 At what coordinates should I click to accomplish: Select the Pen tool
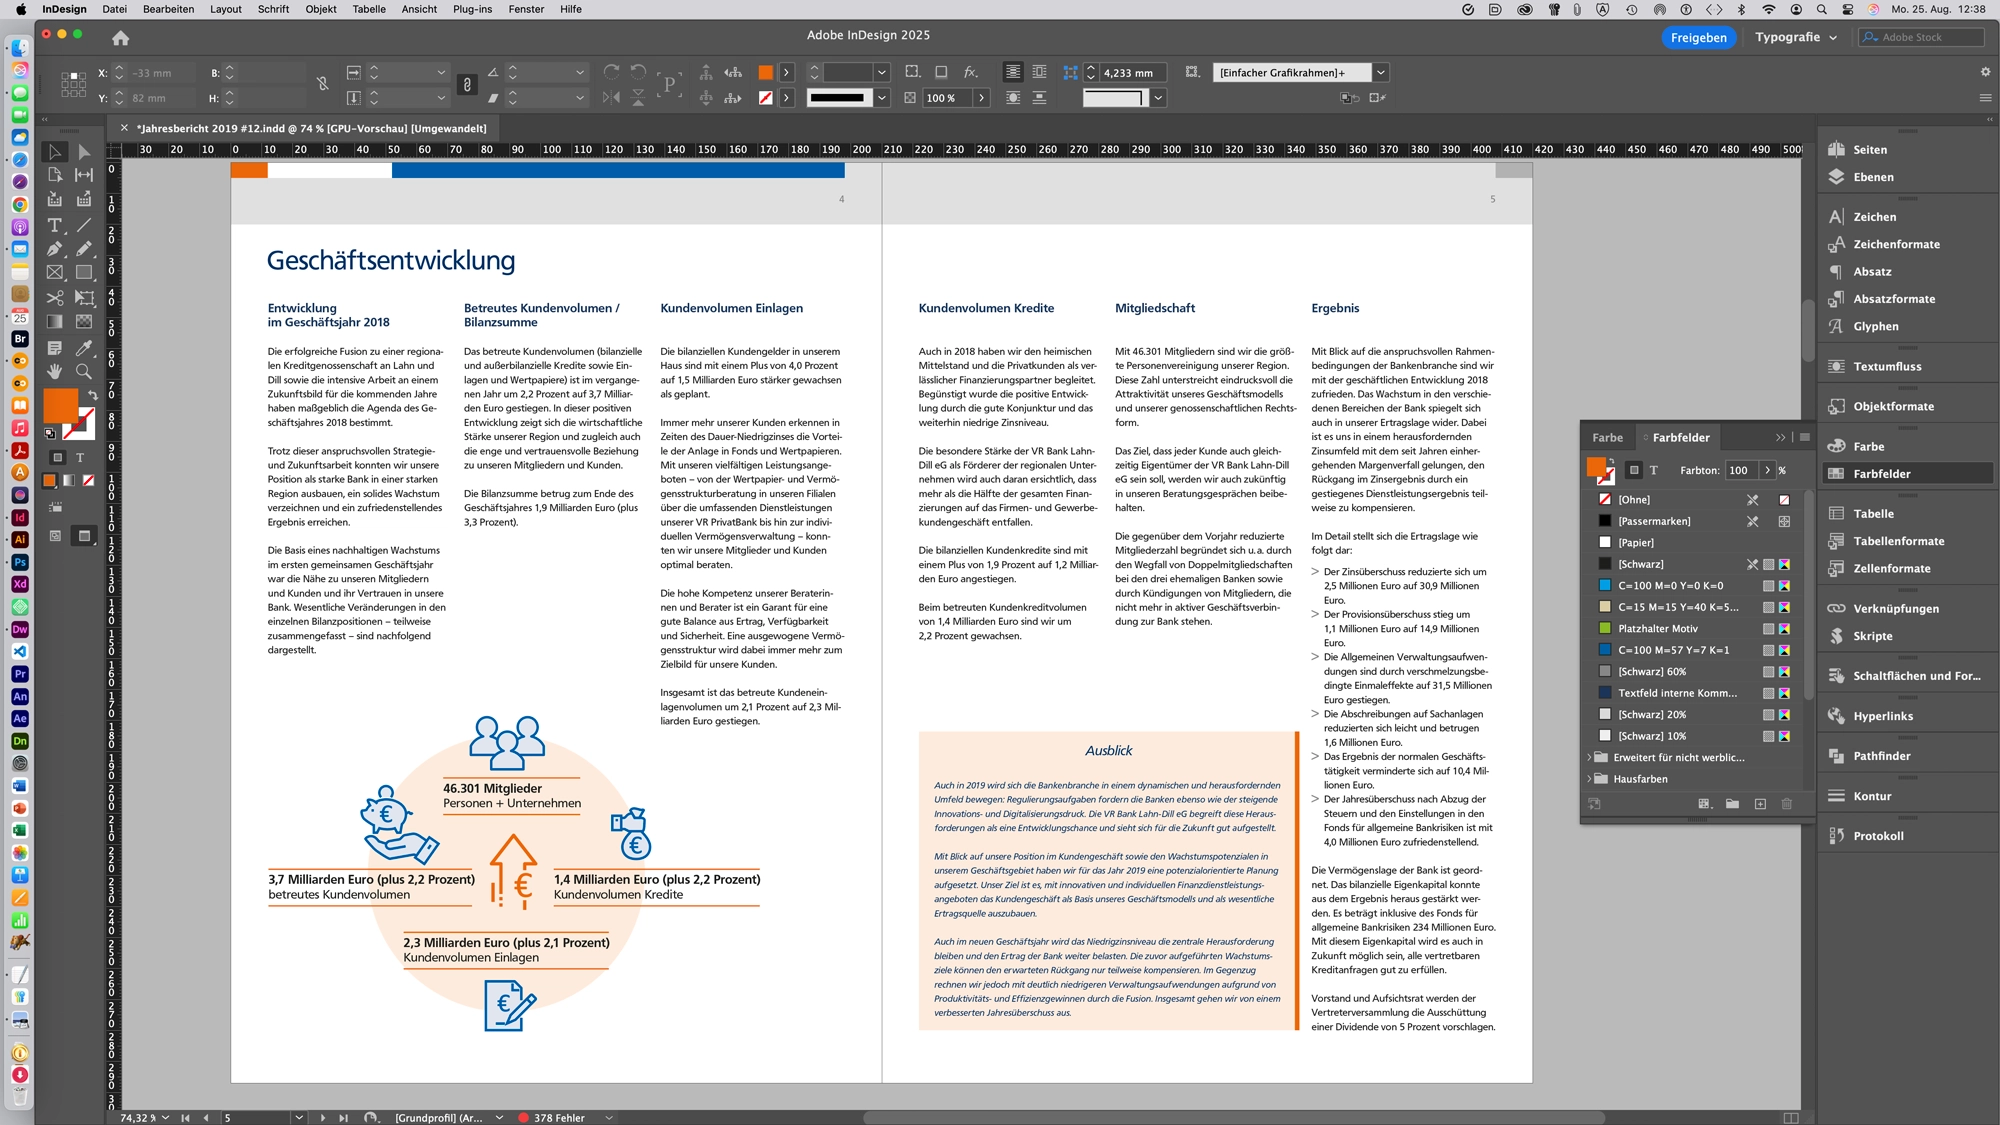53,248
